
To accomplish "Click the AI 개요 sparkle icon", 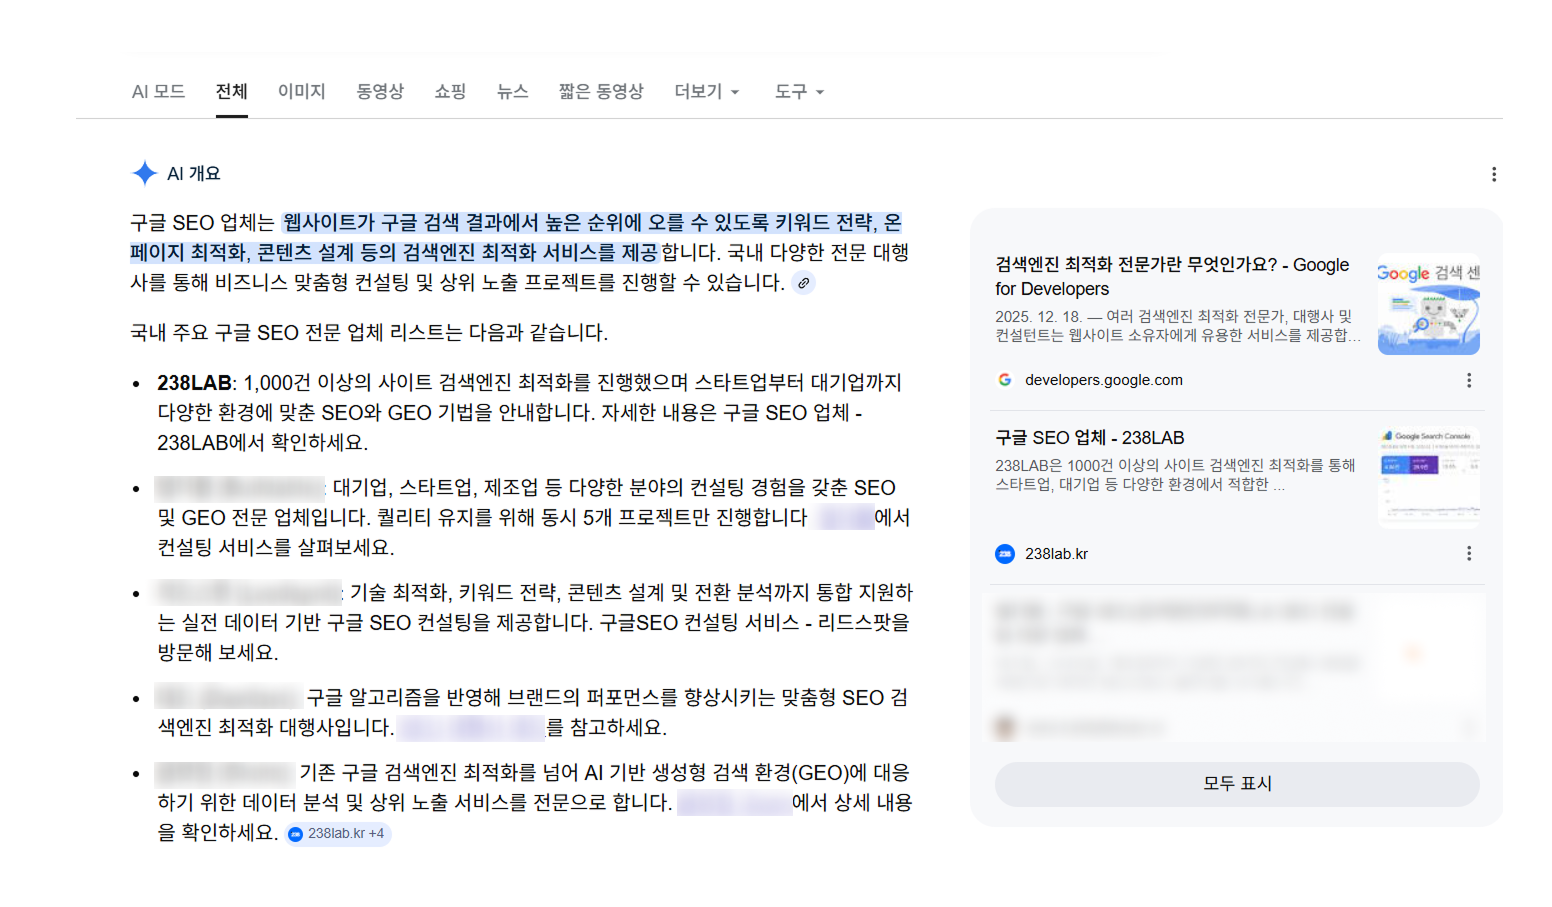I will coord(145,173).
